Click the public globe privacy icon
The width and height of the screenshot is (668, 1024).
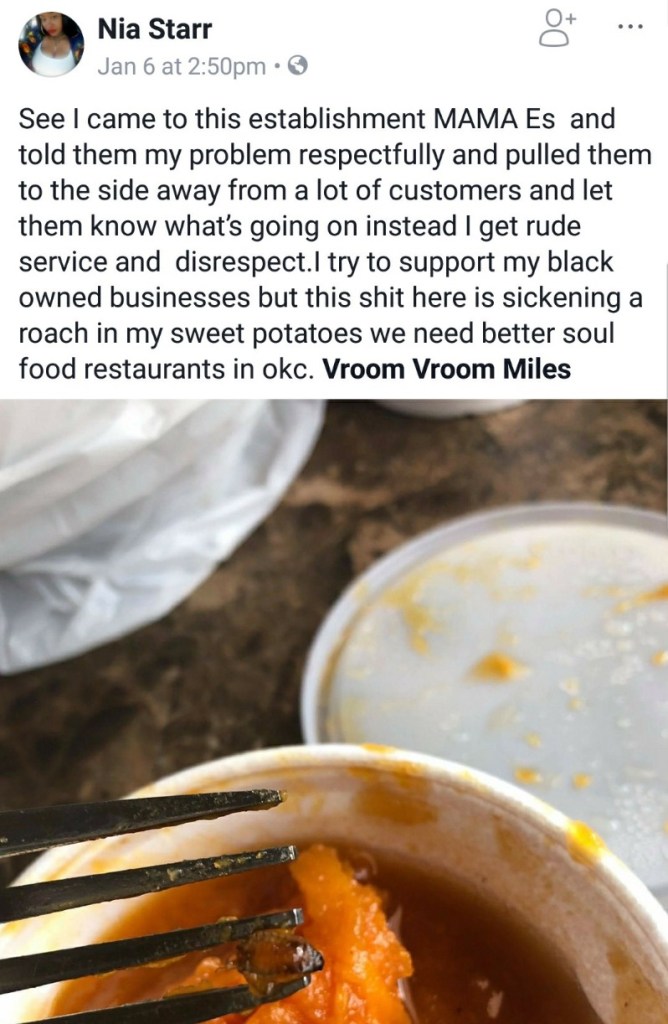tap(298, 66)
